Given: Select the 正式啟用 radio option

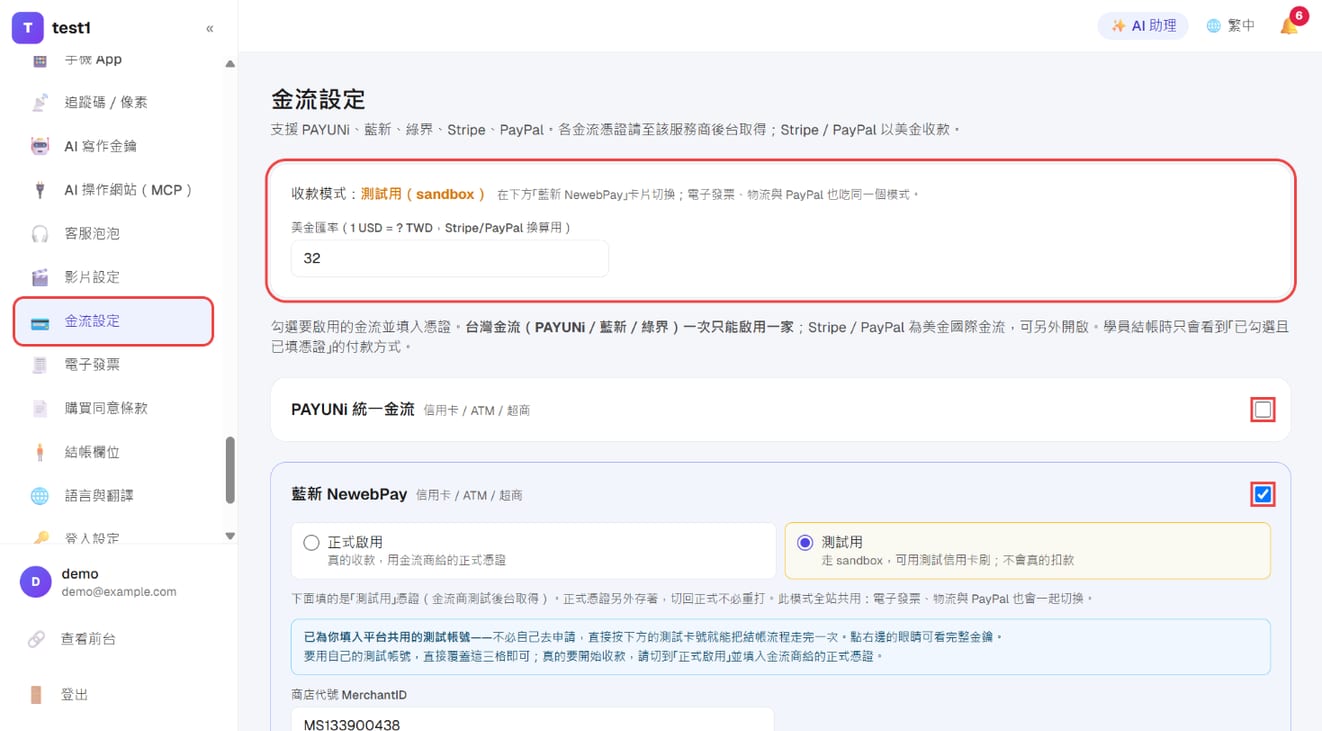Looking at the screenshot, I should pyautogui.click(x=311, y=543).
